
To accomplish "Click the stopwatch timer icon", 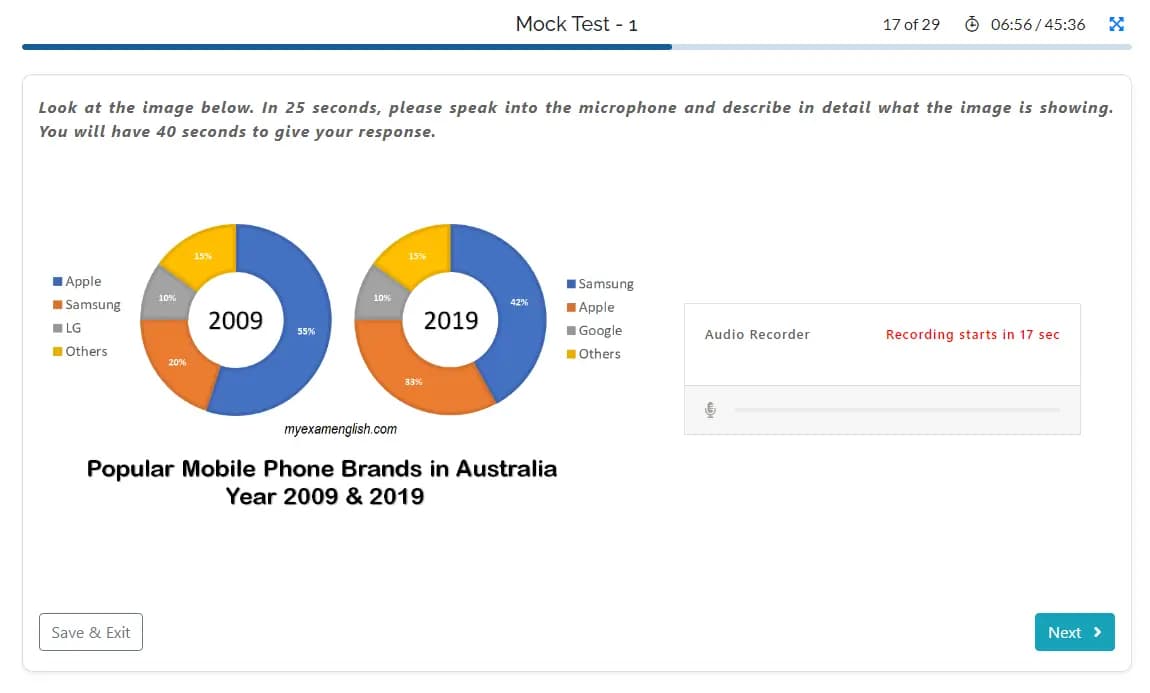I will pos(972,24).
